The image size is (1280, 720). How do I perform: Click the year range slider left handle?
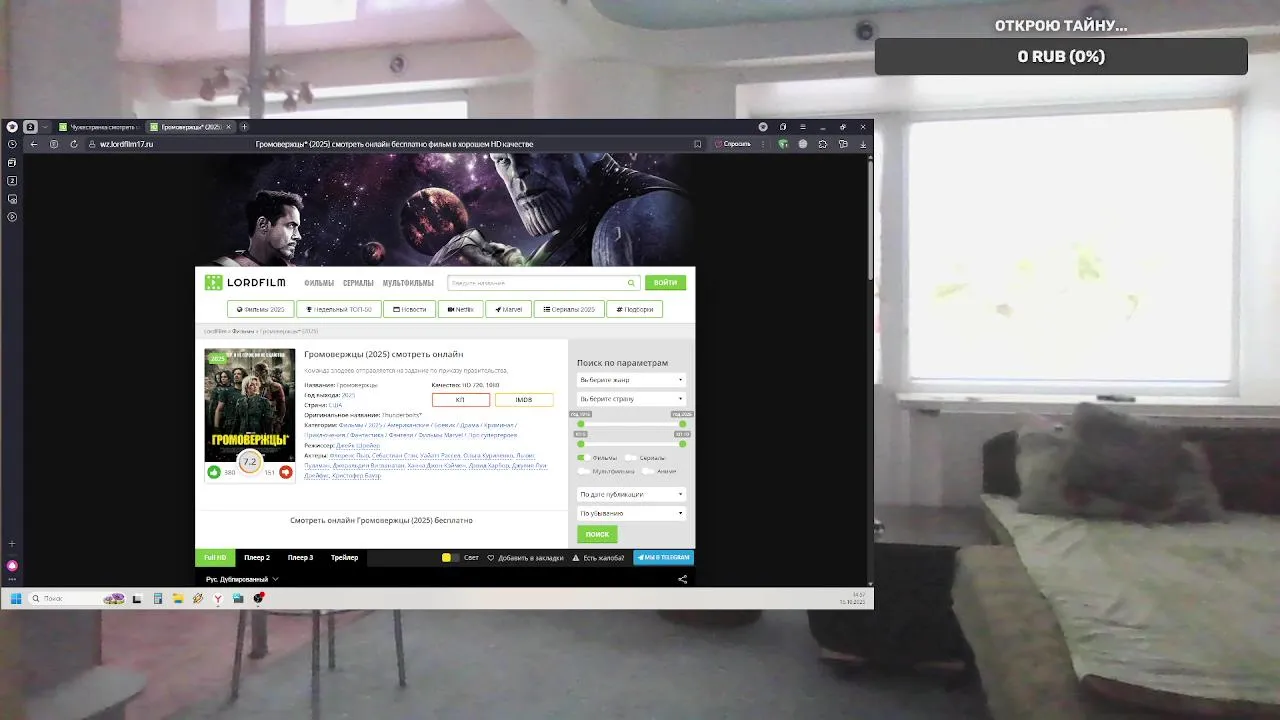(x=581, y=424)
